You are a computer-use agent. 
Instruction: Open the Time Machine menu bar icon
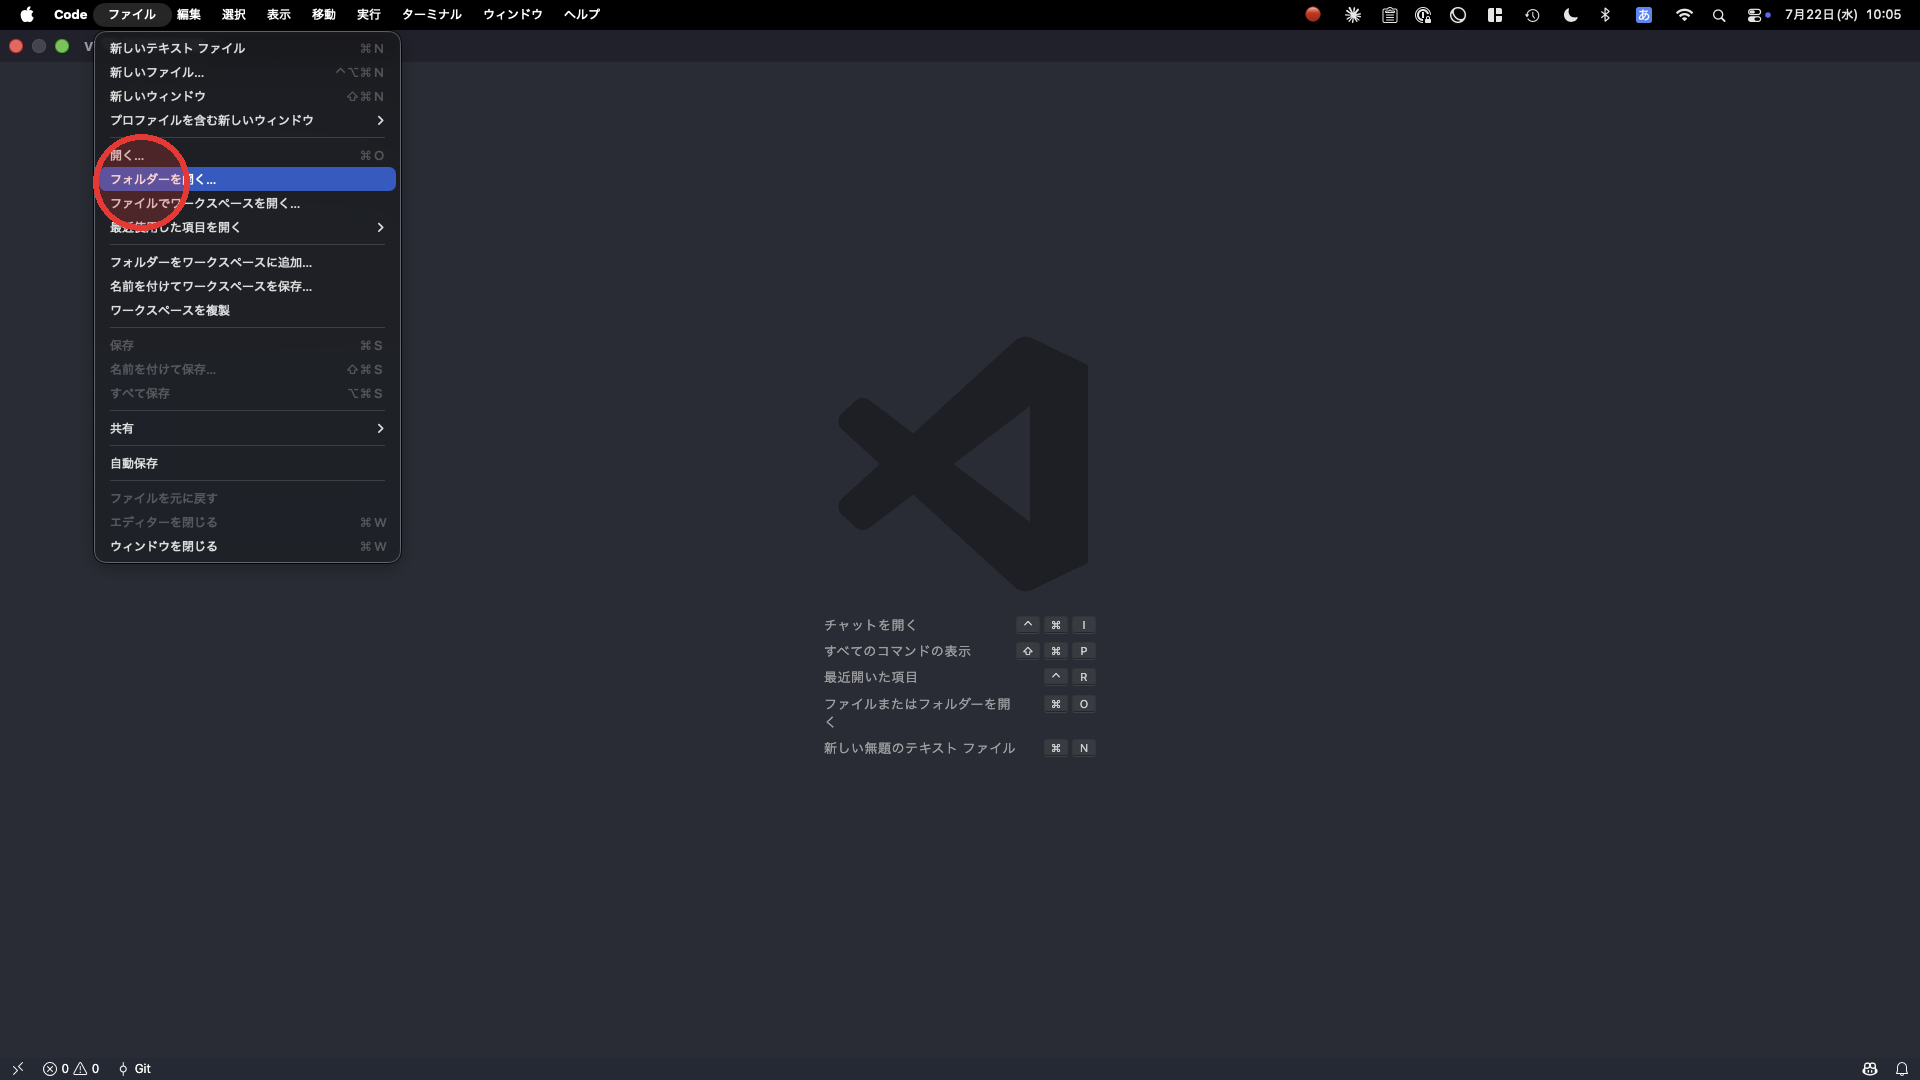click(x=1532, y=15)
